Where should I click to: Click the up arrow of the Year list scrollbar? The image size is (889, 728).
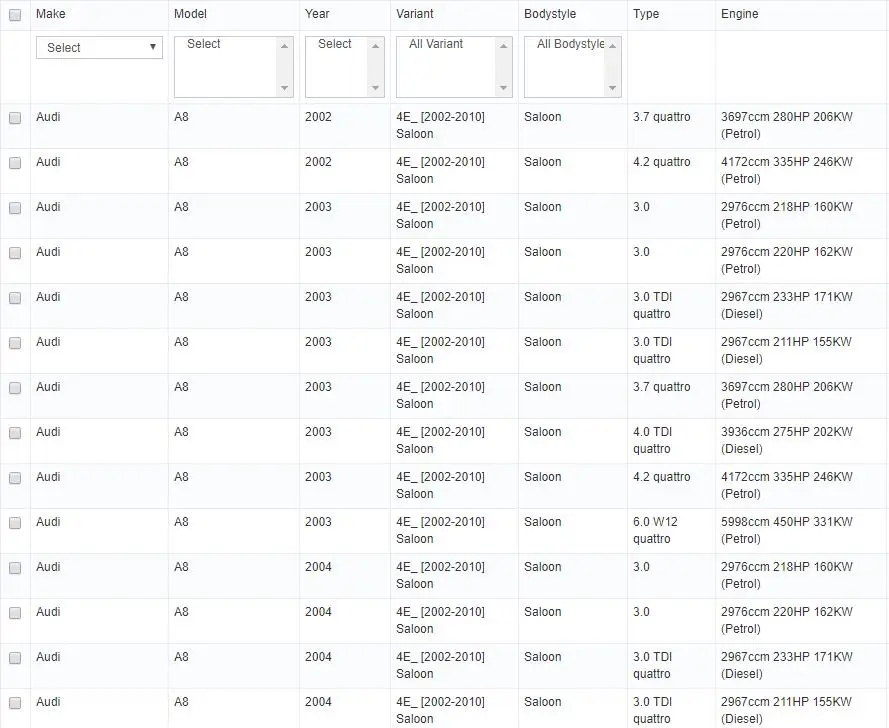(x=375, y=46)
